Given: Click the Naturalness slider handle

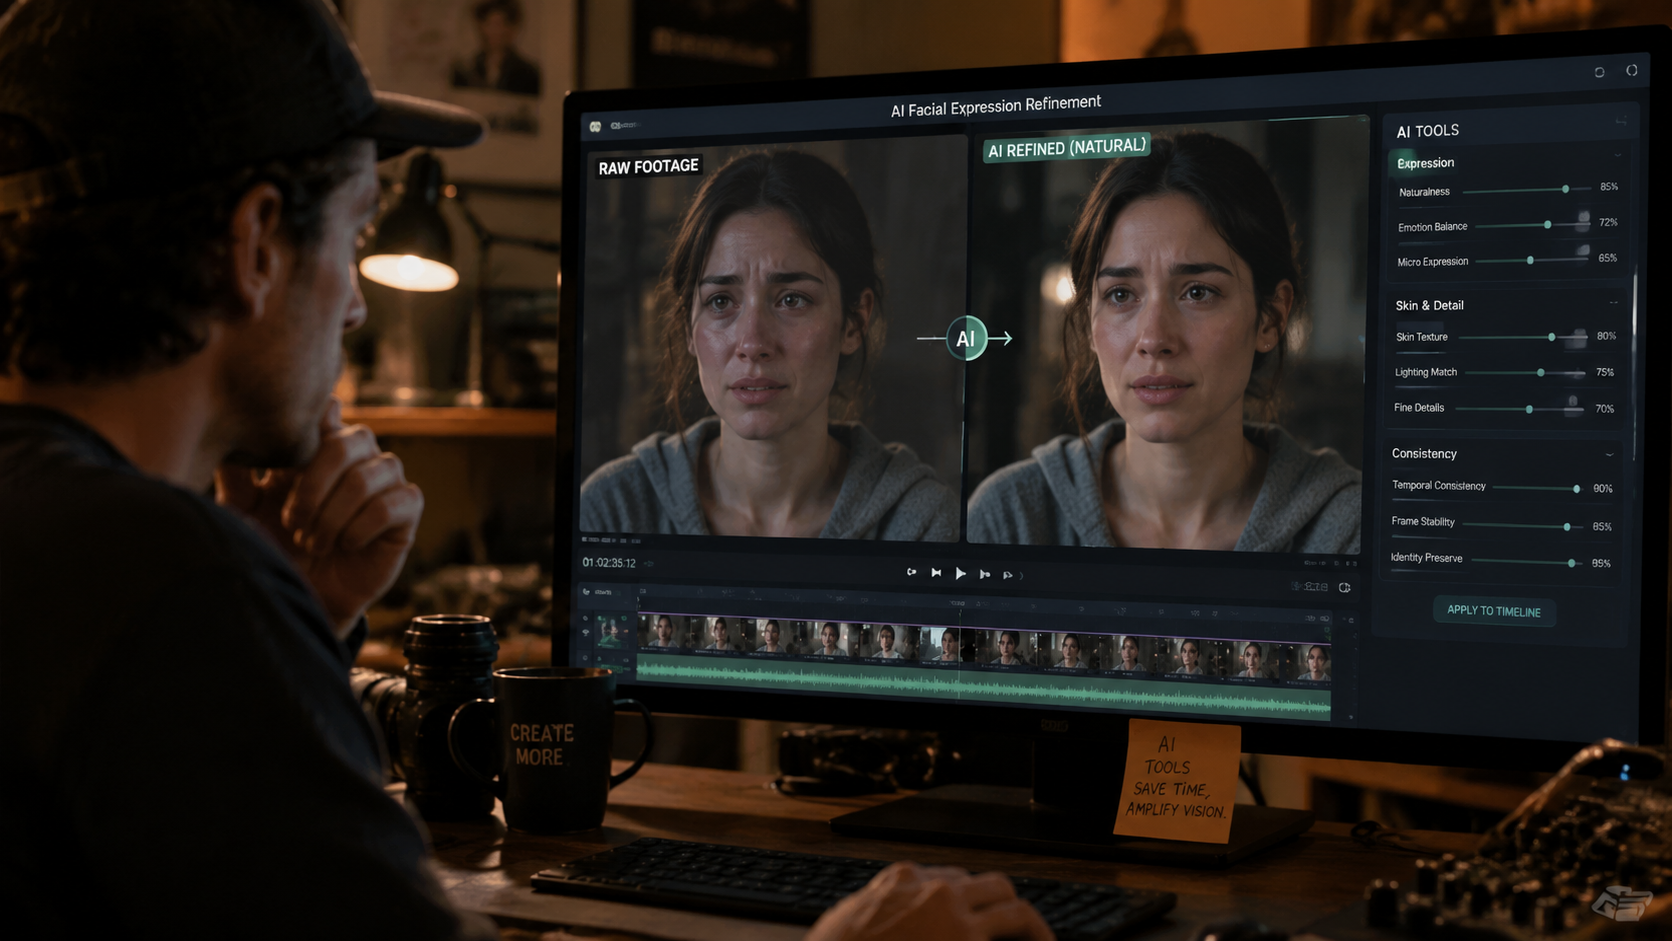Looking at the screenshot, I should [1565, 189].
